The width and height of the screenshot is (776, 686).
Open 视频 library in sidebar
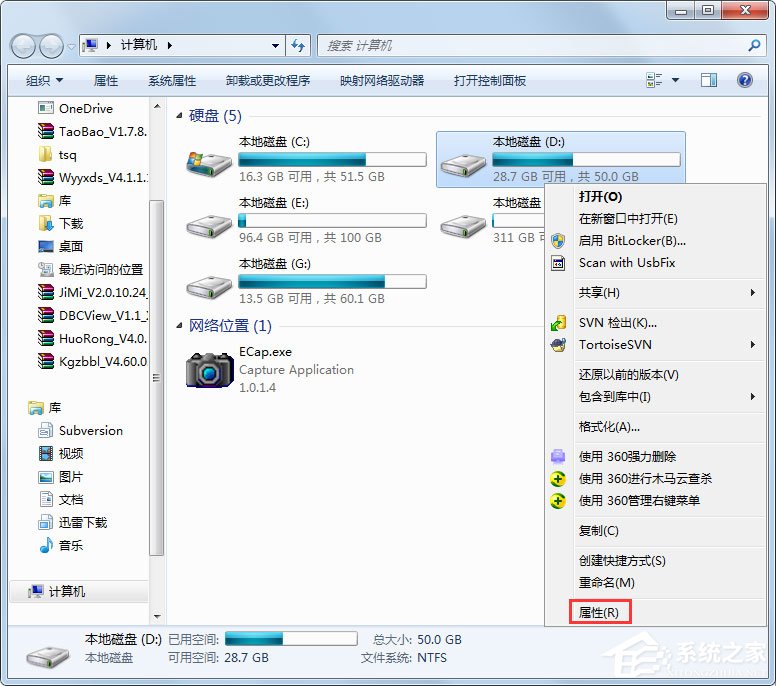point(60,453)
